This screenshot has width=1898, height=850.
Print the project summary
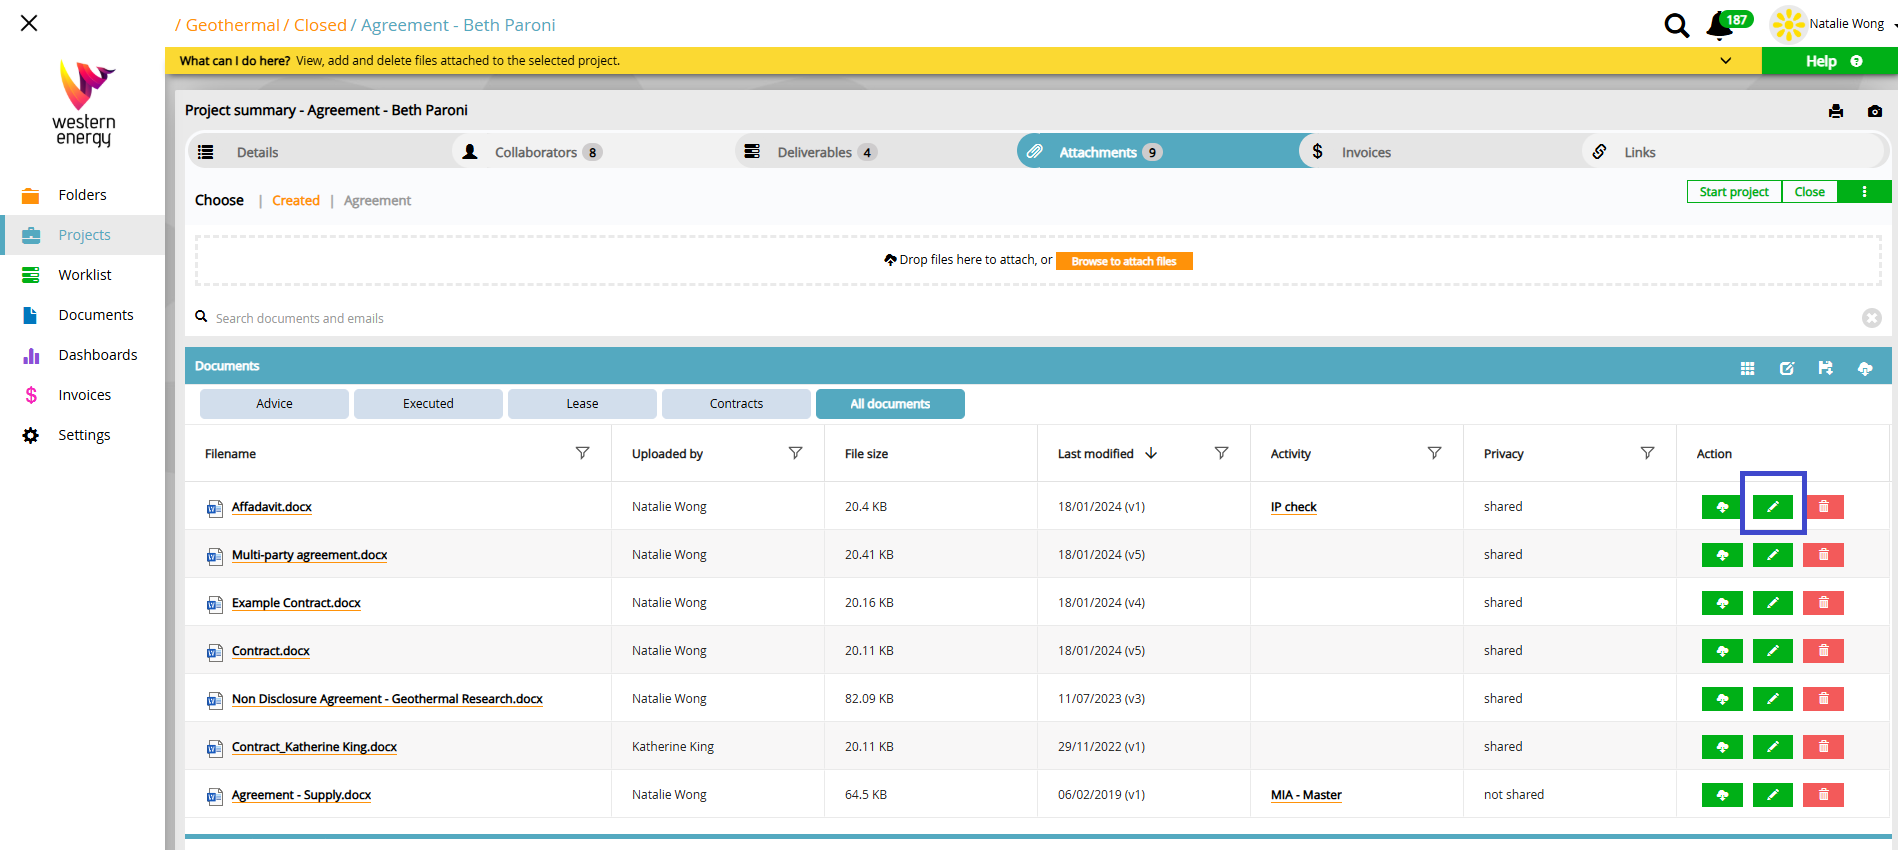point(1836,111)
